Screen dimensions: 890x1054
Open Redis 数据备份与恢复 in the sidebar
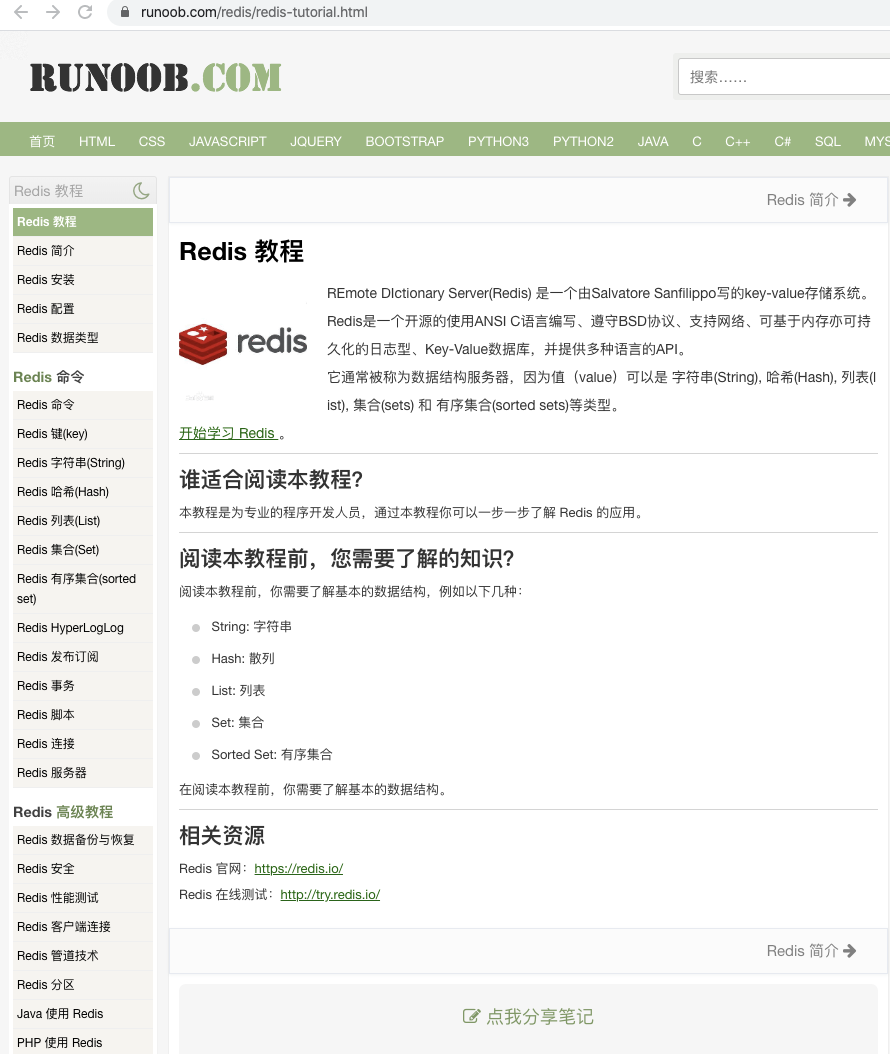pos(83,840)
